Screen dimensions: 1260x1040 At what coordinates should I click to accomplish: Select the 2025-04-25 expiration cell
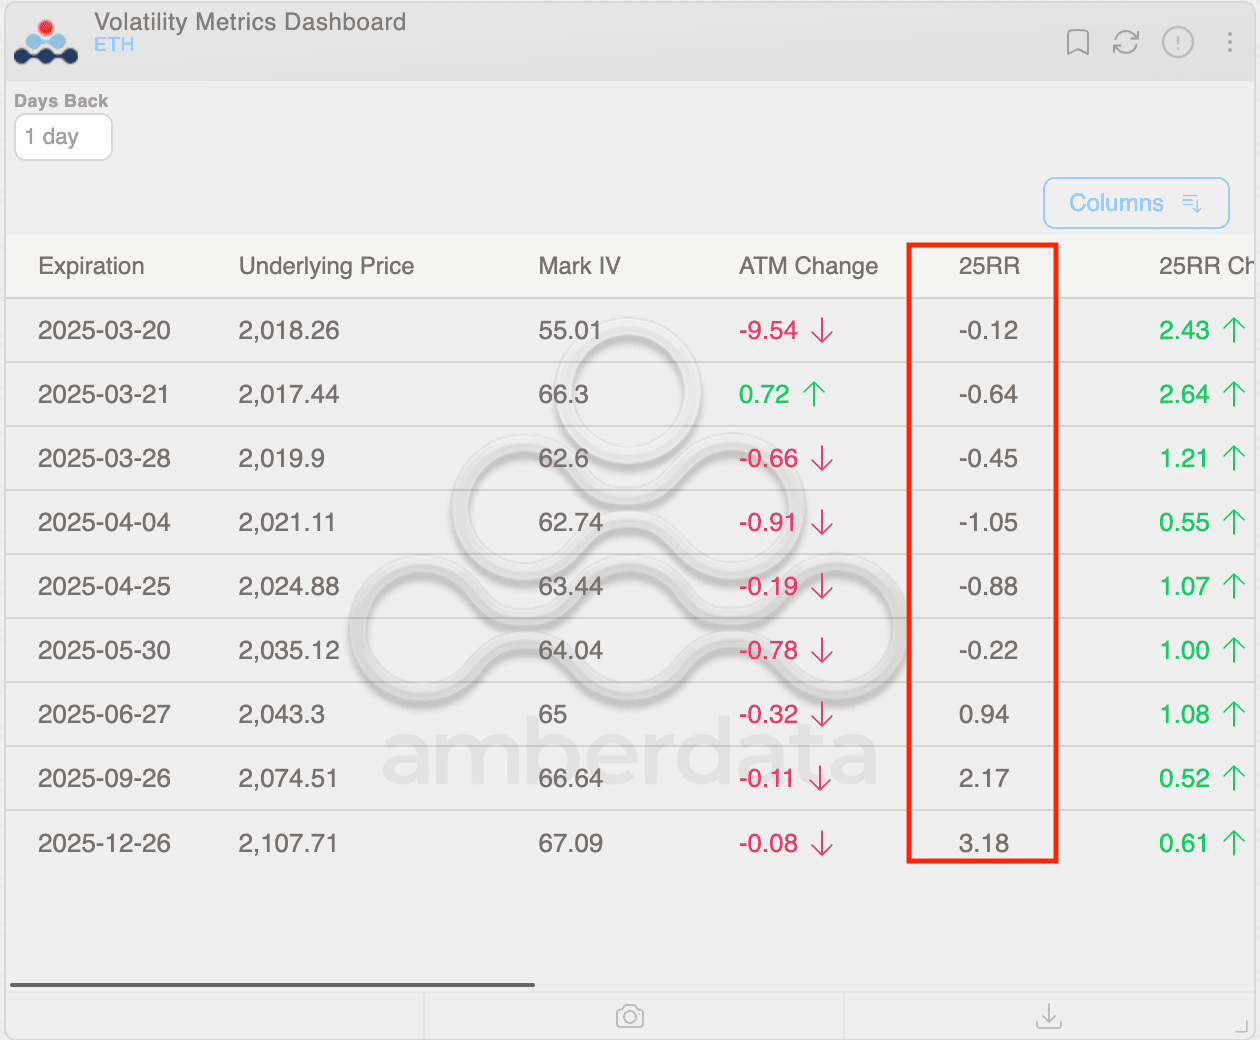point(104,586)
